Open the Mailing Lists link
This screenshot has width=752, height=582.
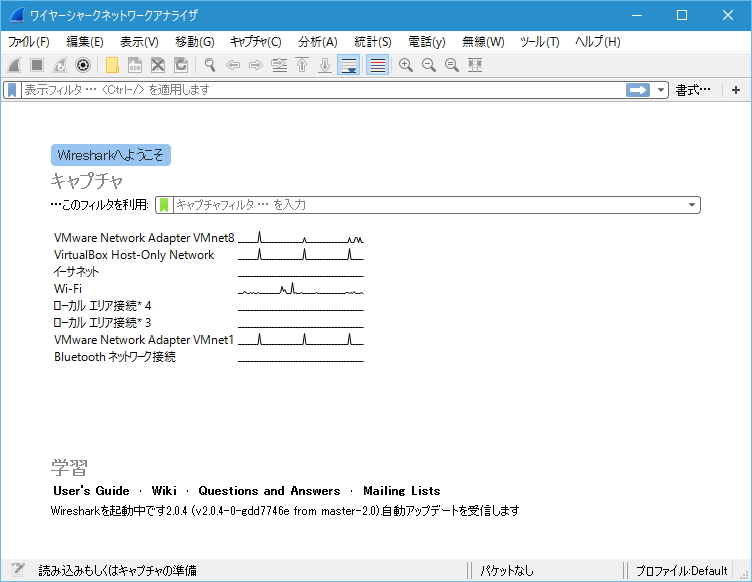[401, 491]
